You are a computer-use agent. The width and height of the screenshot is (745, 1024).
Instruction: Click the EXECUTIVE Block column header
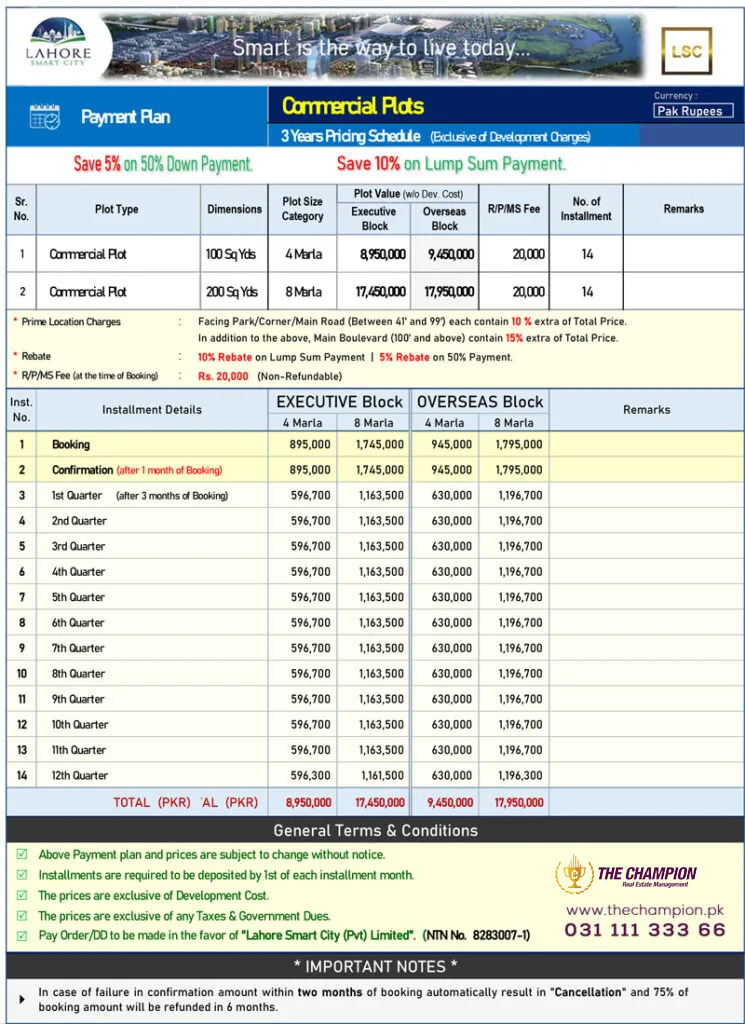tap(340, 402)
